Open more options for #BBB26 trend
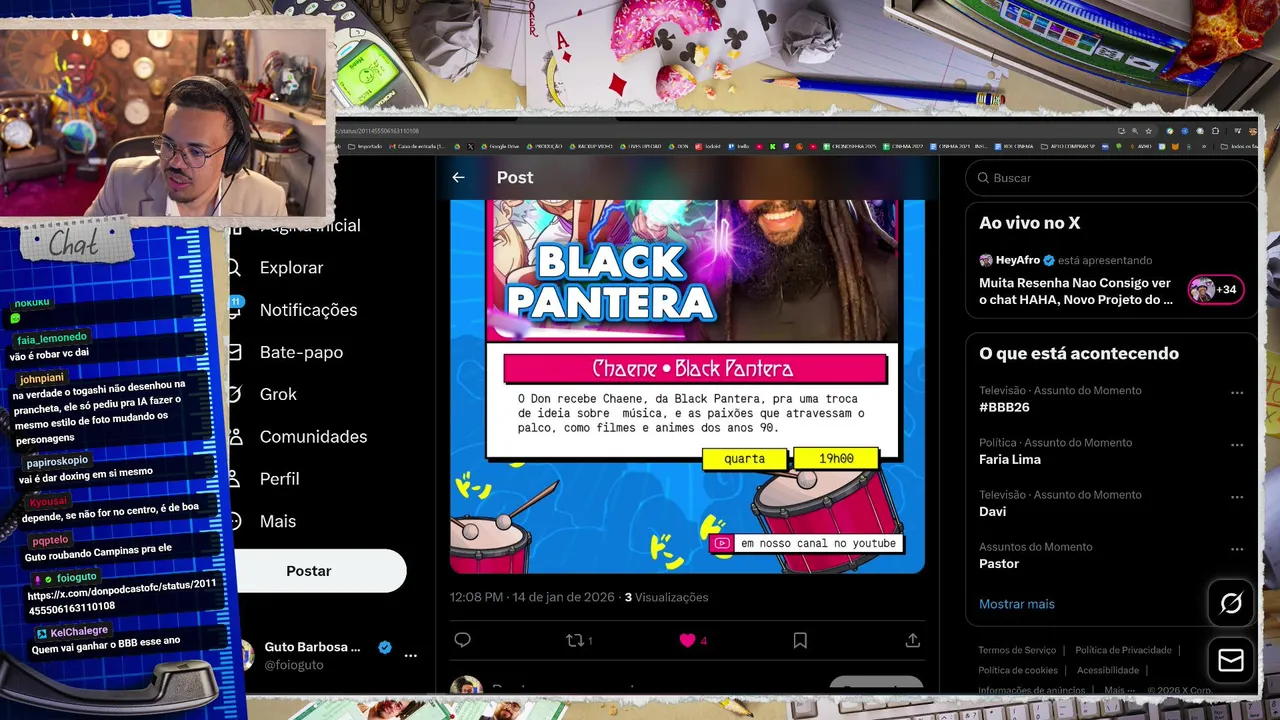 tap(1237, 393)
